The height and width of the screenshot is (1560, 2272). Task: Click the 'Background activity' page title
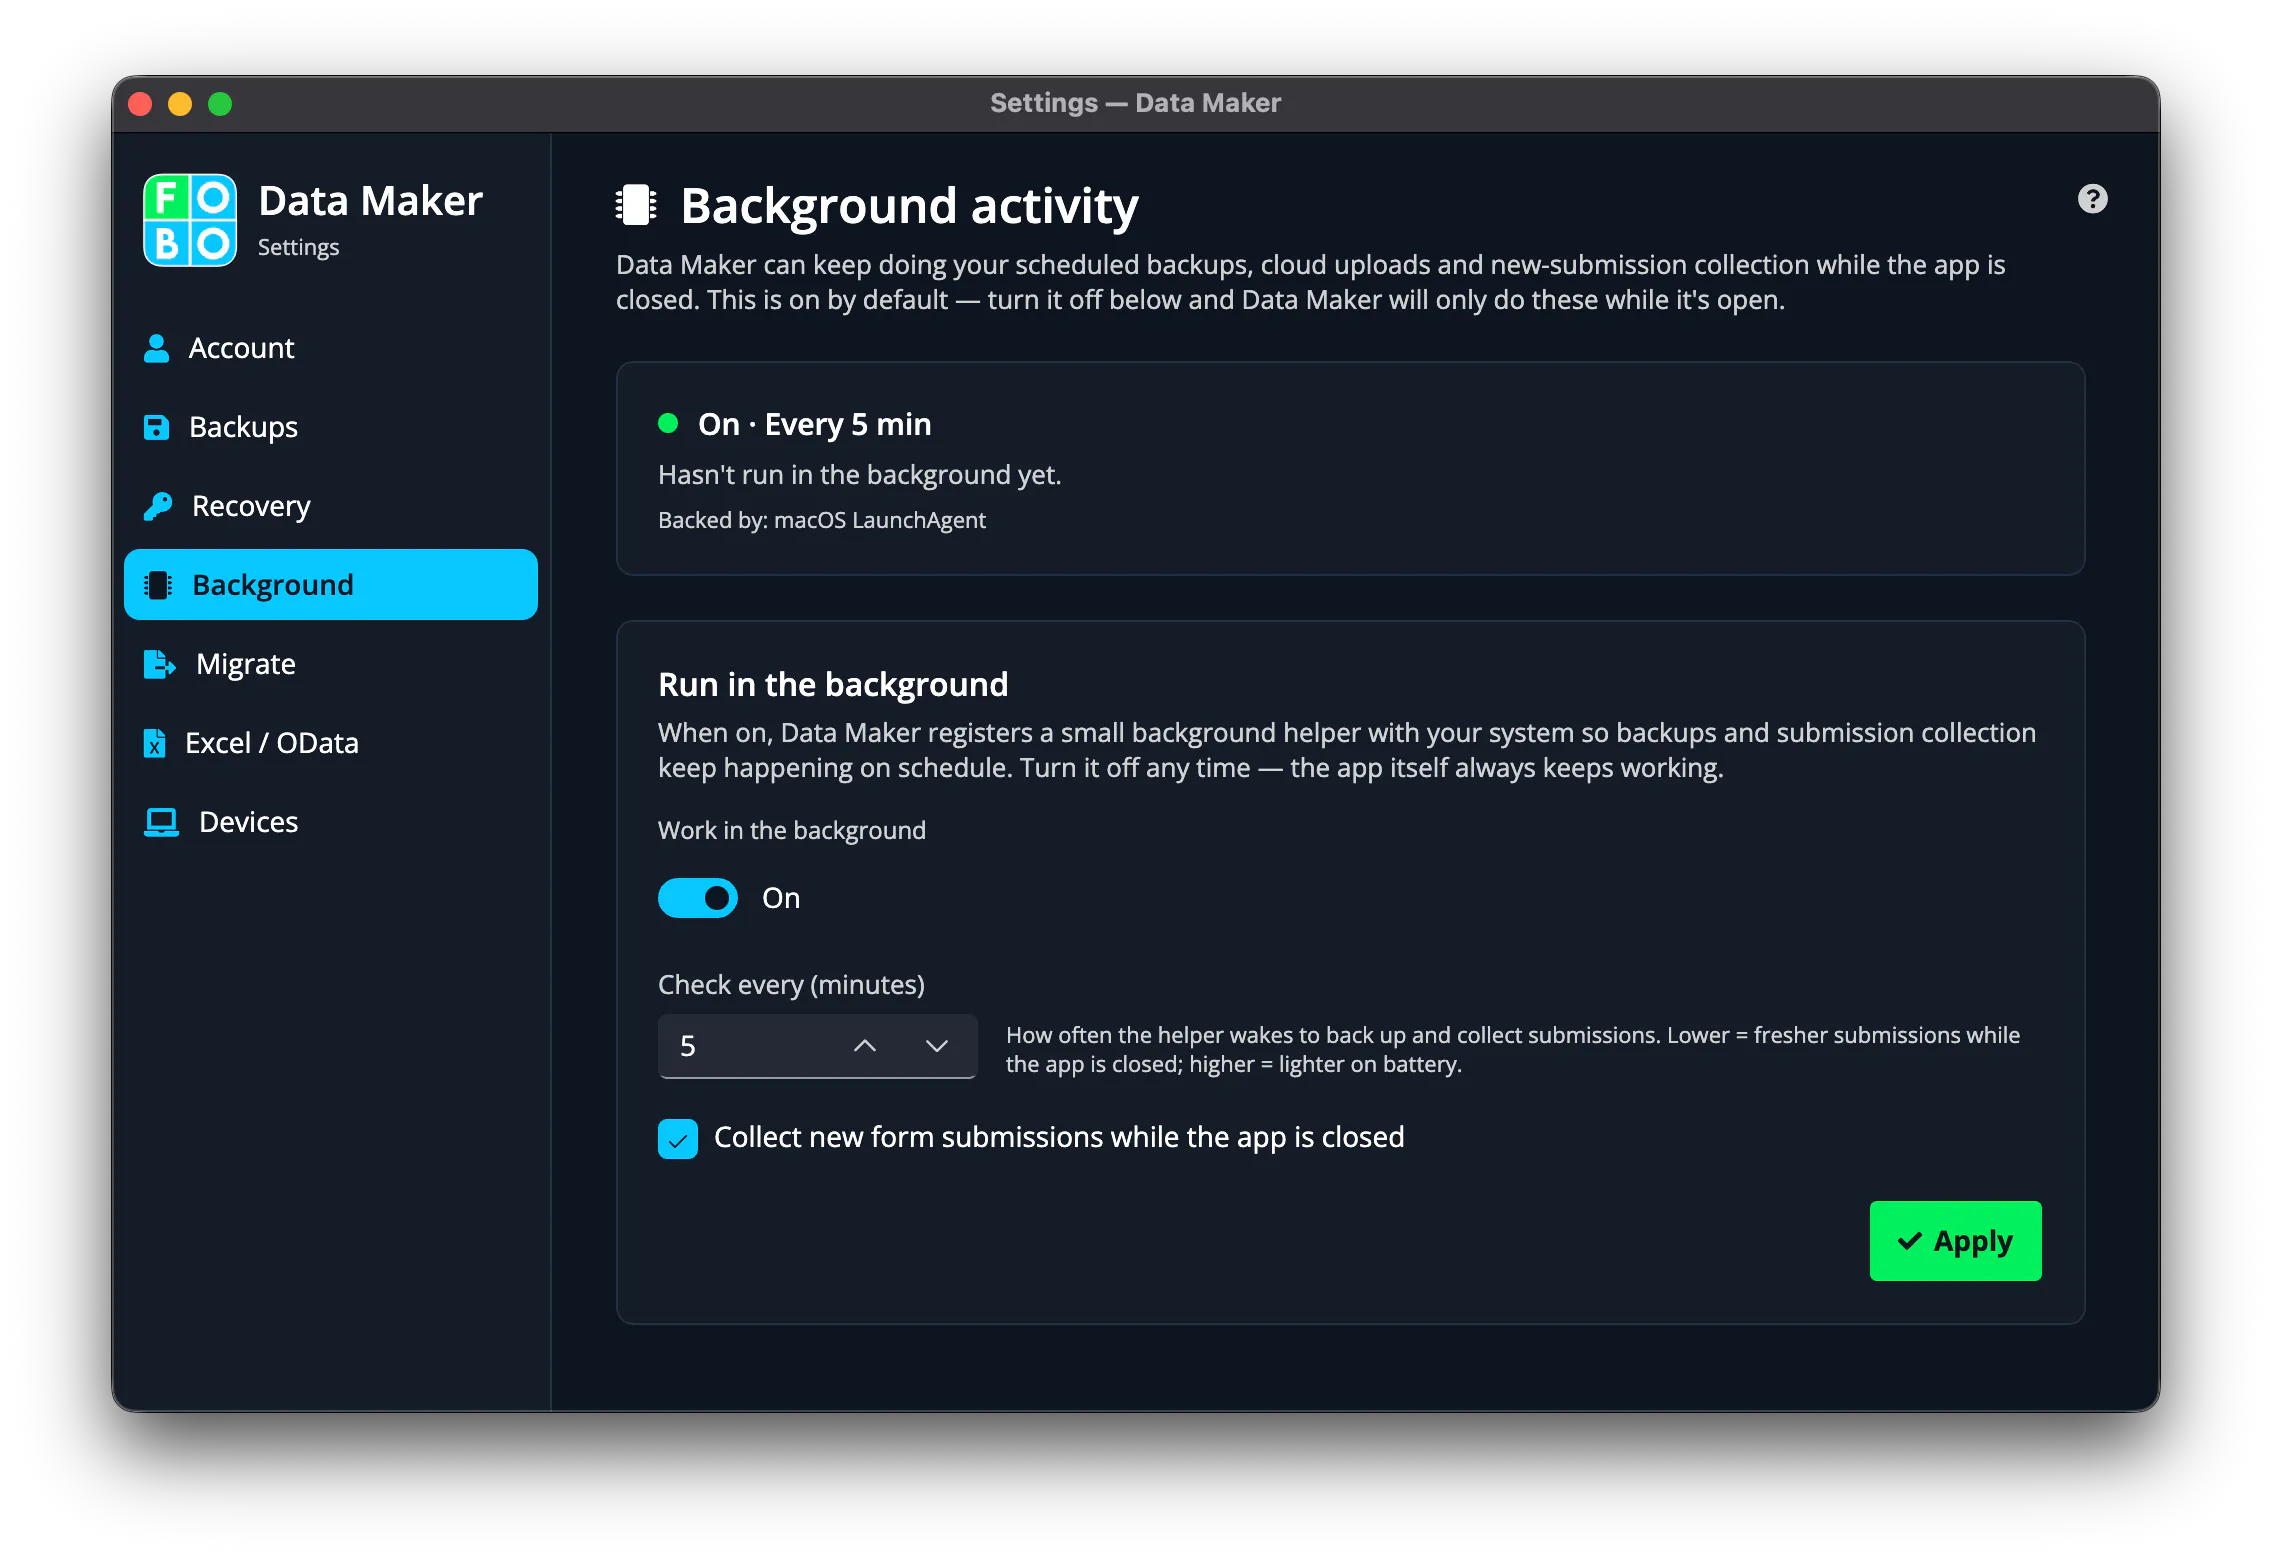coord(909,206)
